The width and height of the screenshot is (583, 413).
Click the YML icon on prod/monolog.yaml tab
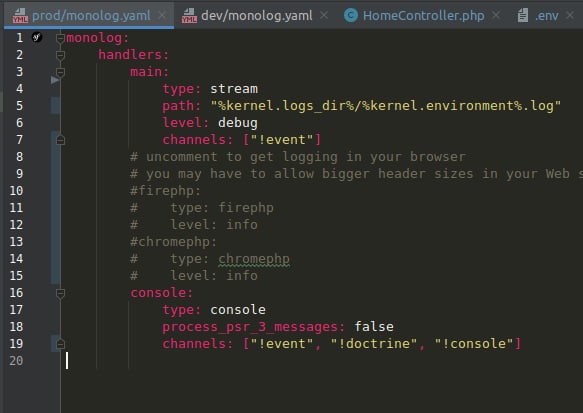pyautogui.click(x=20, y=16)
